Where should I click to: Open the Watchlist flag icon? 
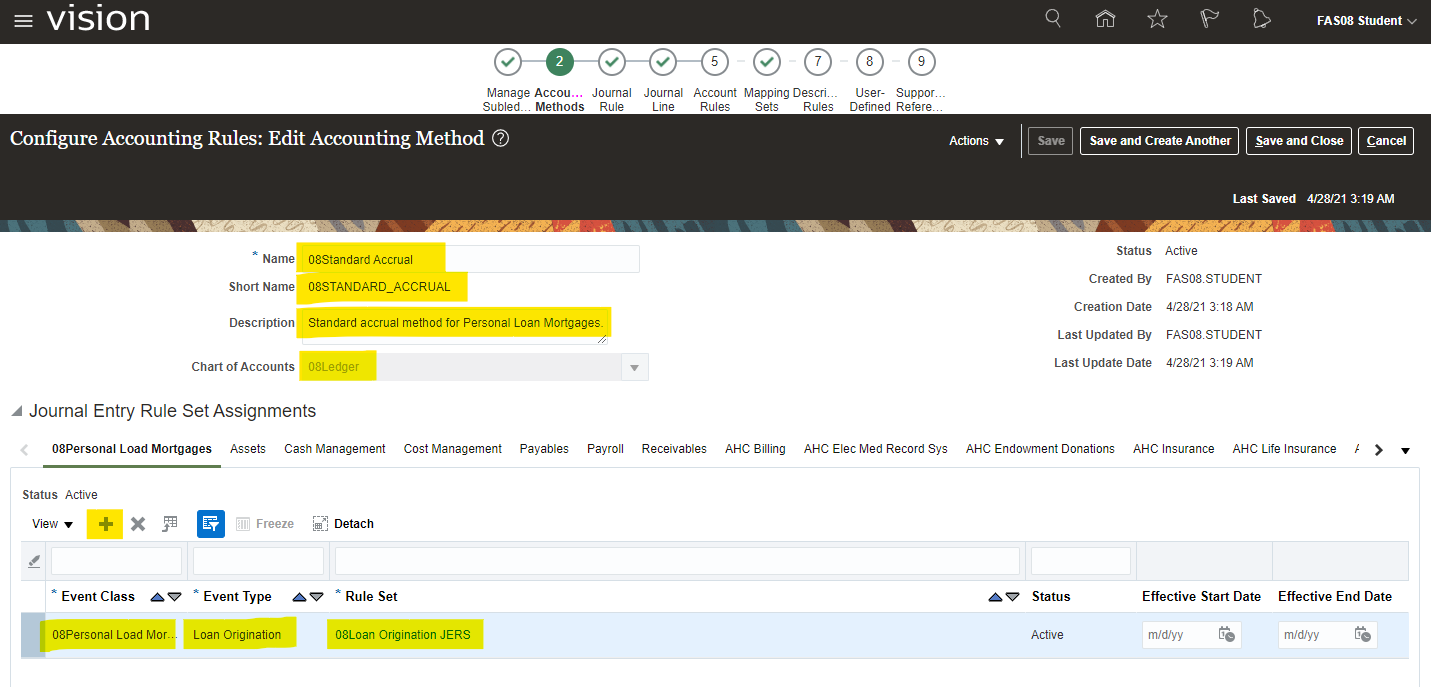1209,20
